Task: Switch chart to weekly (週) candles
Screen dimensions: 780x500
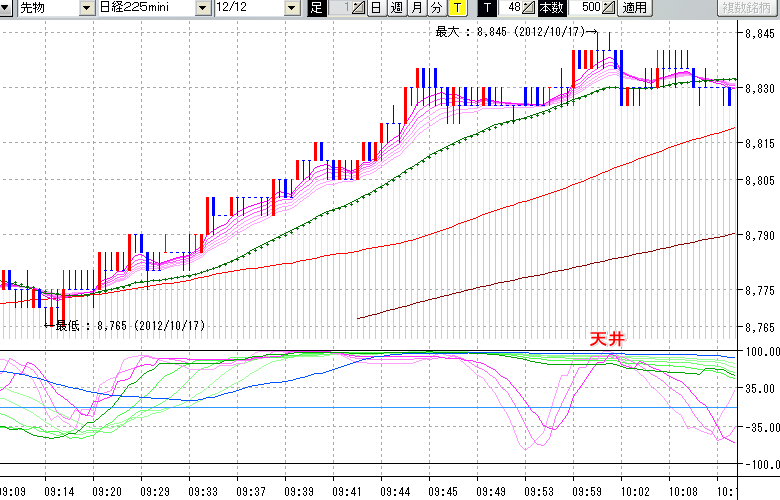Action: click(x=396, y=8)
